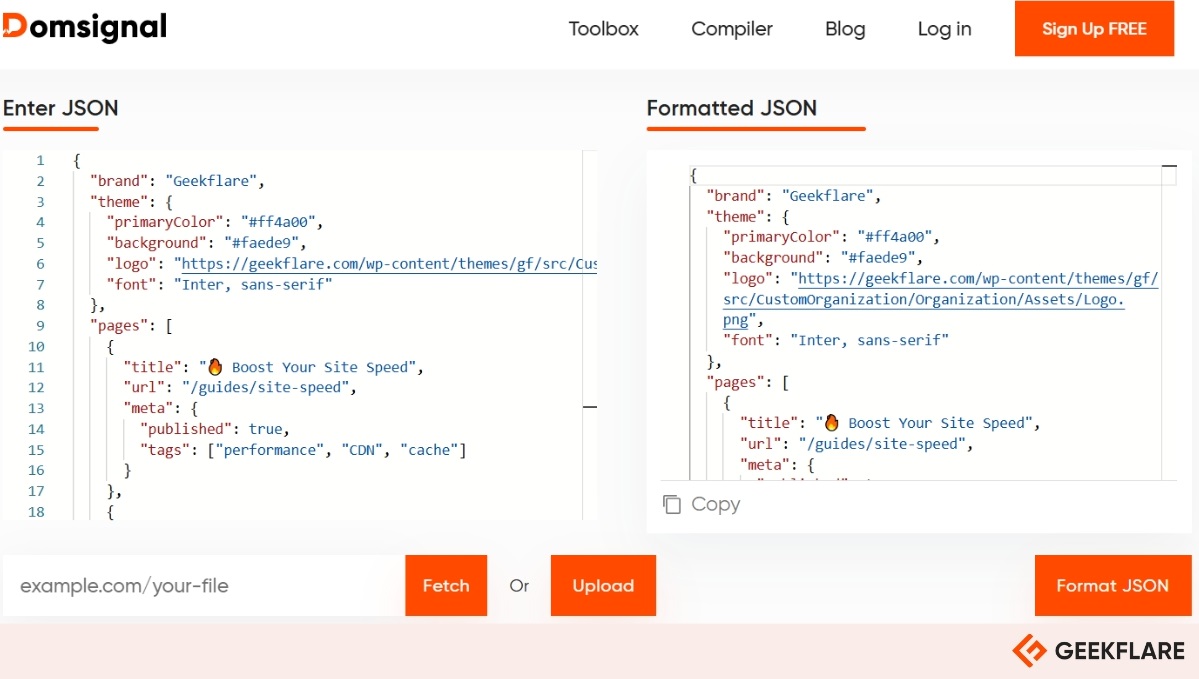1199x679 pixels.
Task: Click the Enter JSON heading
Action: click(x=60, y=108)
